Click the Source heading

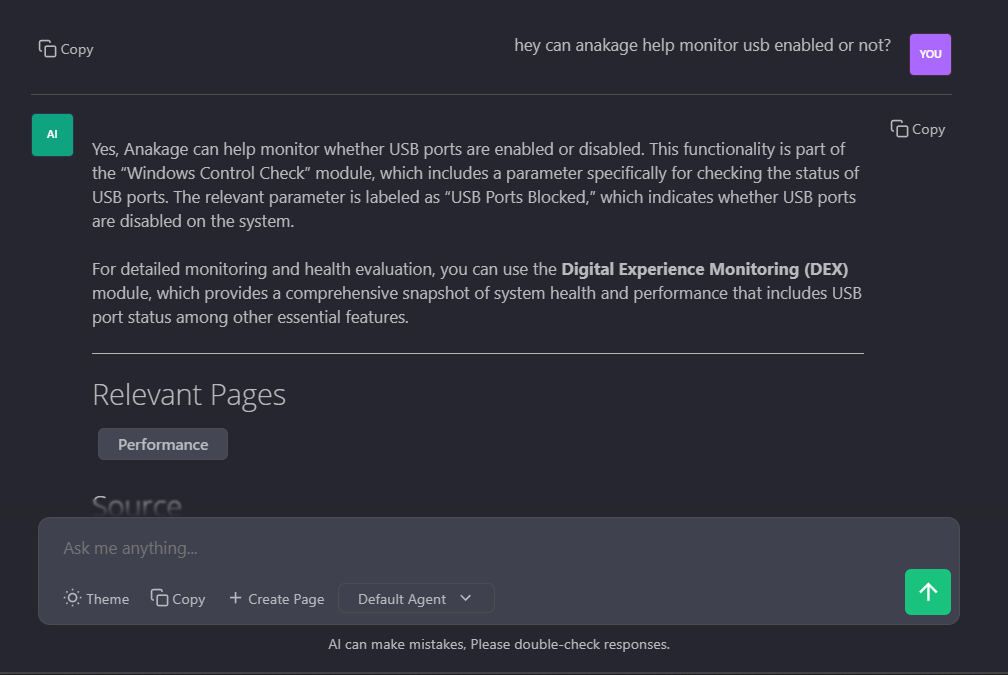(x=137, y=505)
